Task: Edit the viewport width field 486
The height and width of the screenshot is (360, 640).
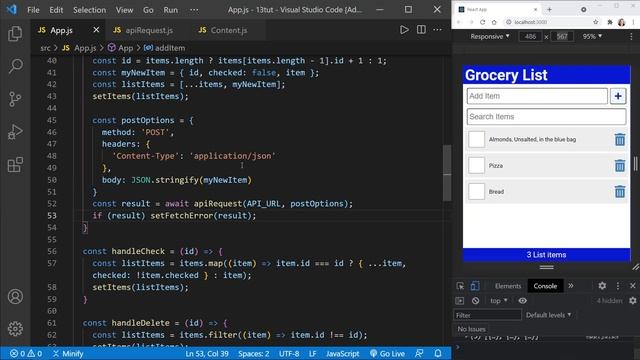Action: pyautogui.click(x=530, y=36)
